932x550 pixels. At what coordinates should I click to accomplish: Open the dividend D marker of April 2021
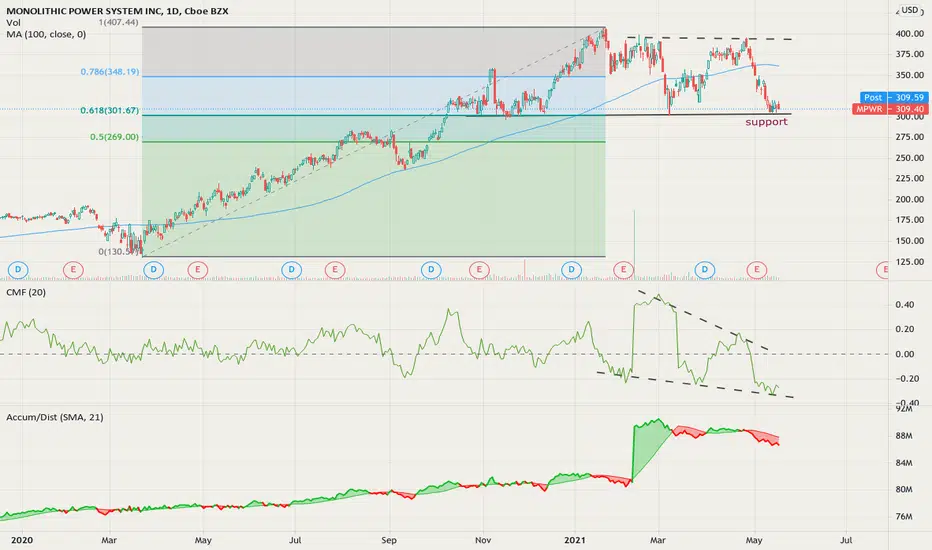click(705, 270)
